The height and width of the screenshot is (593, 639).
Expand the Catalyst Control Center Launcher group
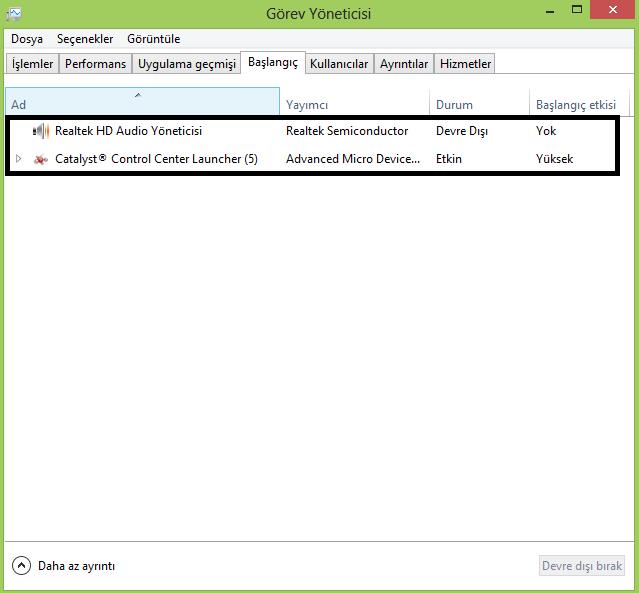point(18,159)
